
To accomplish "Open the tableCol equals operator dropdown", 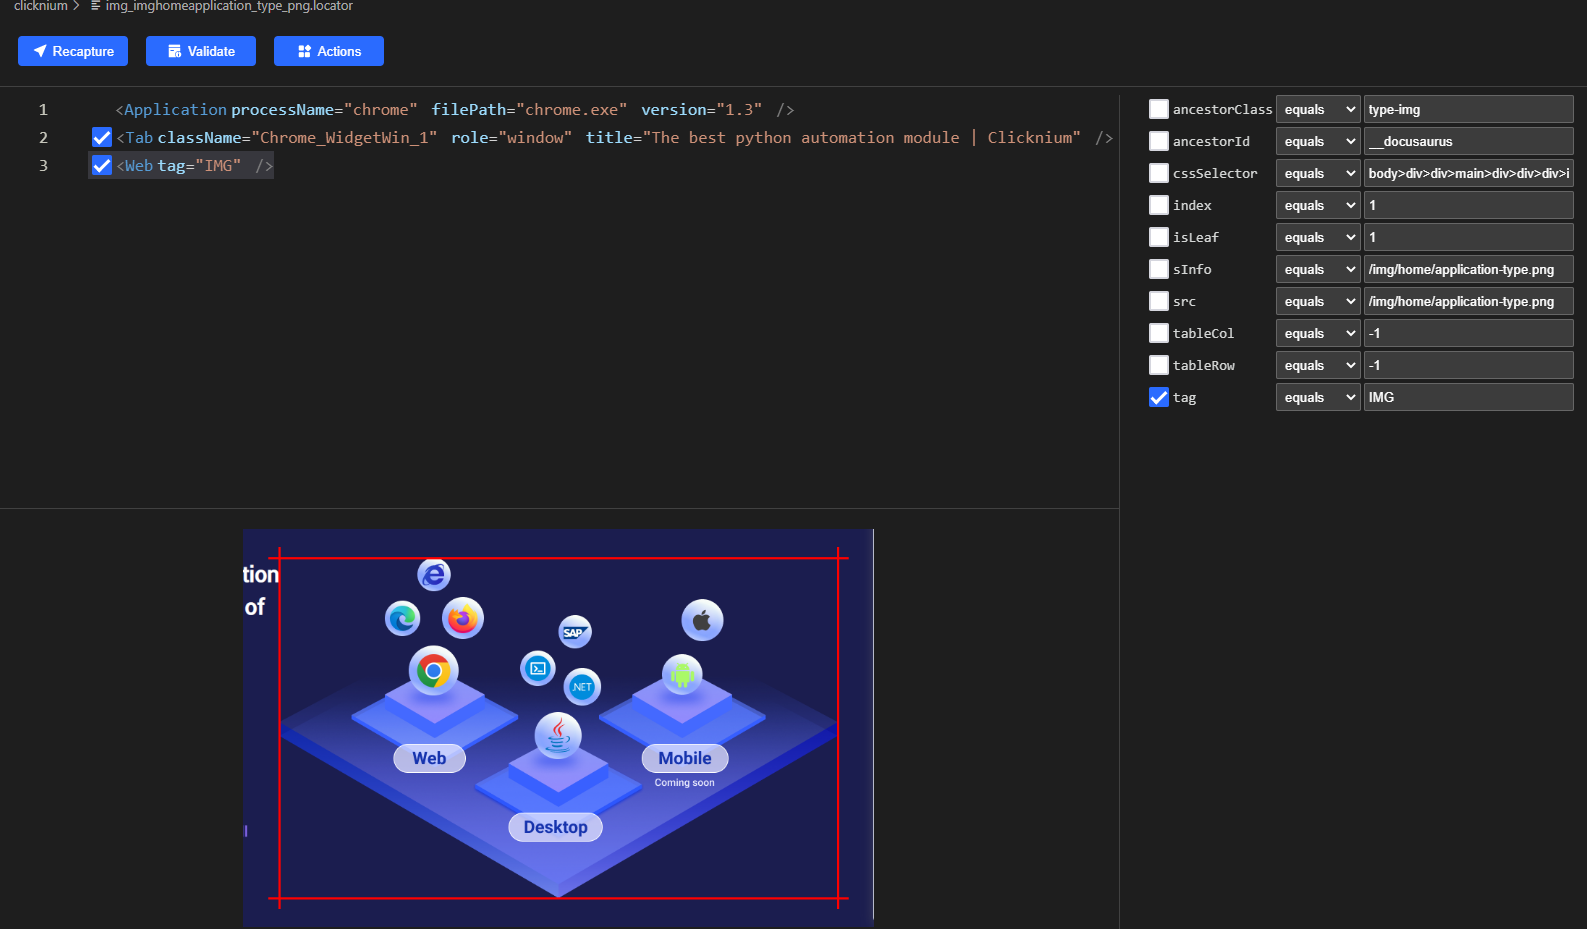I will tap(1318, 333).
